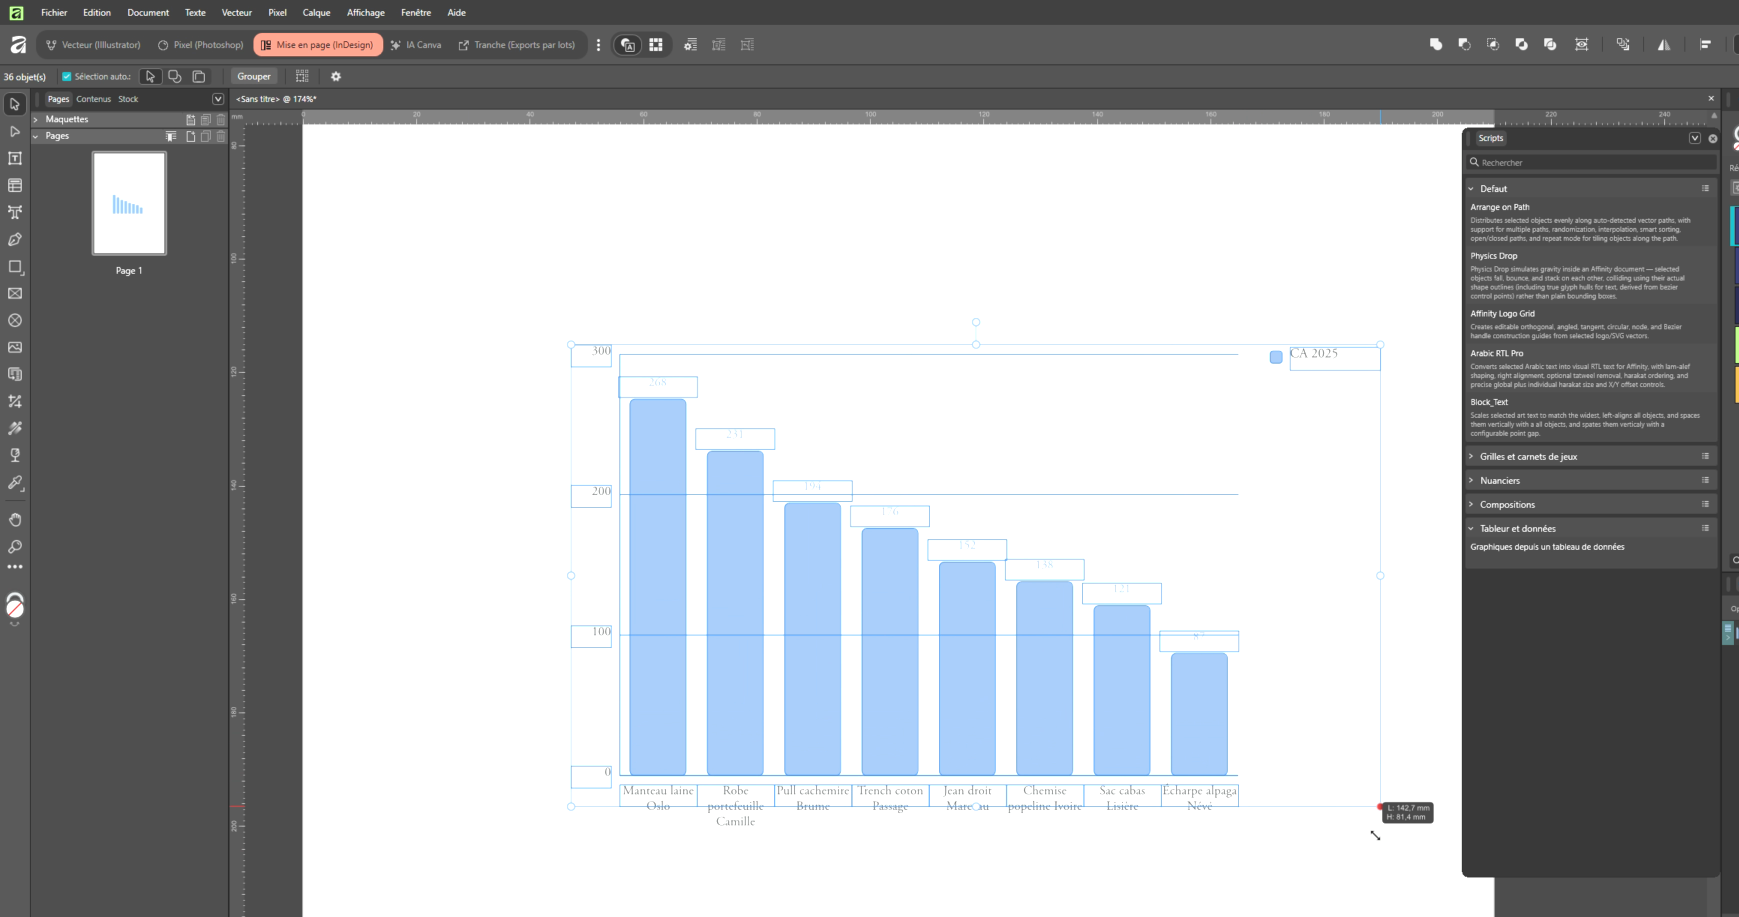
Task: Click the Rechercher scripts search field
Action: click(1590, 162)
